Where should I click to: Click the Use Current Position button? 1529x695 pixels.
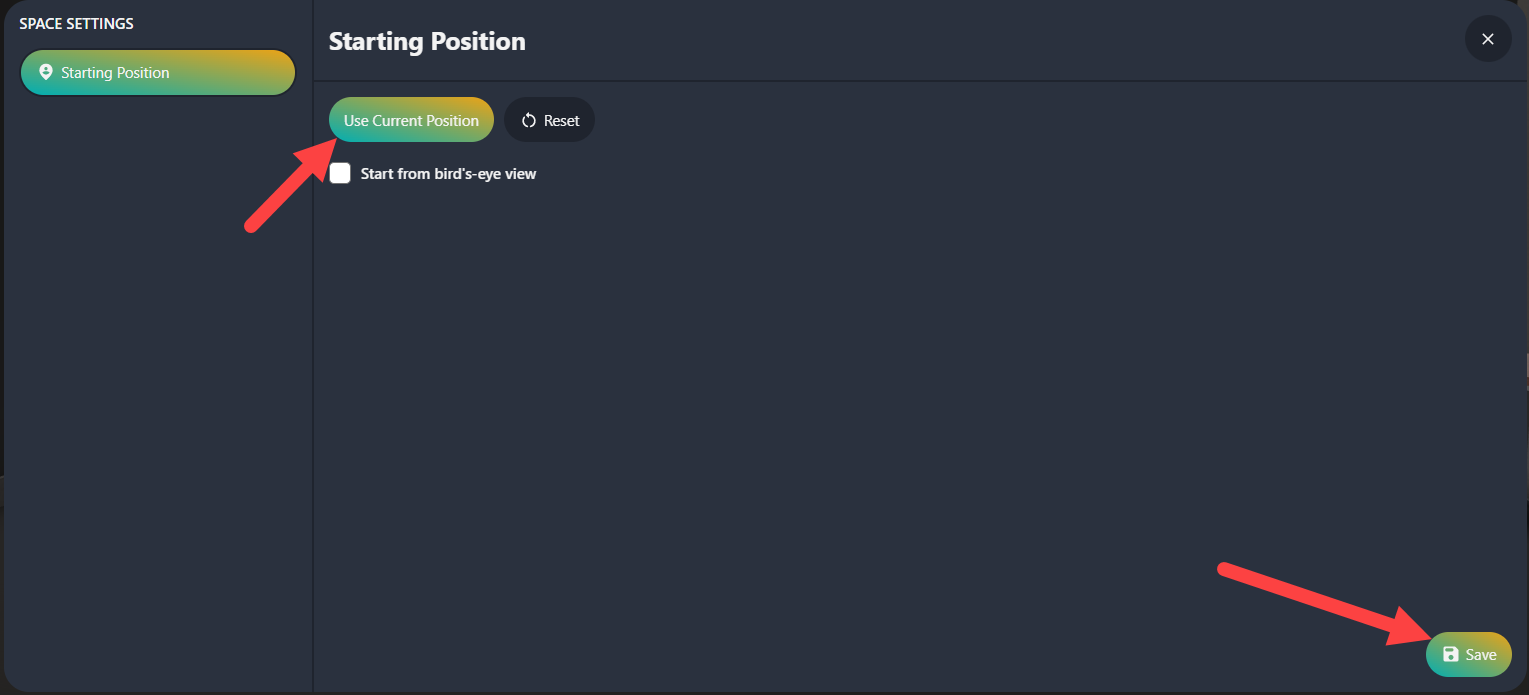click(x=411, y=120)
